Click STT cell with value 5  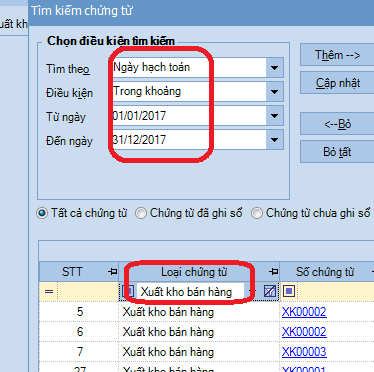click(x=79, y=312)
